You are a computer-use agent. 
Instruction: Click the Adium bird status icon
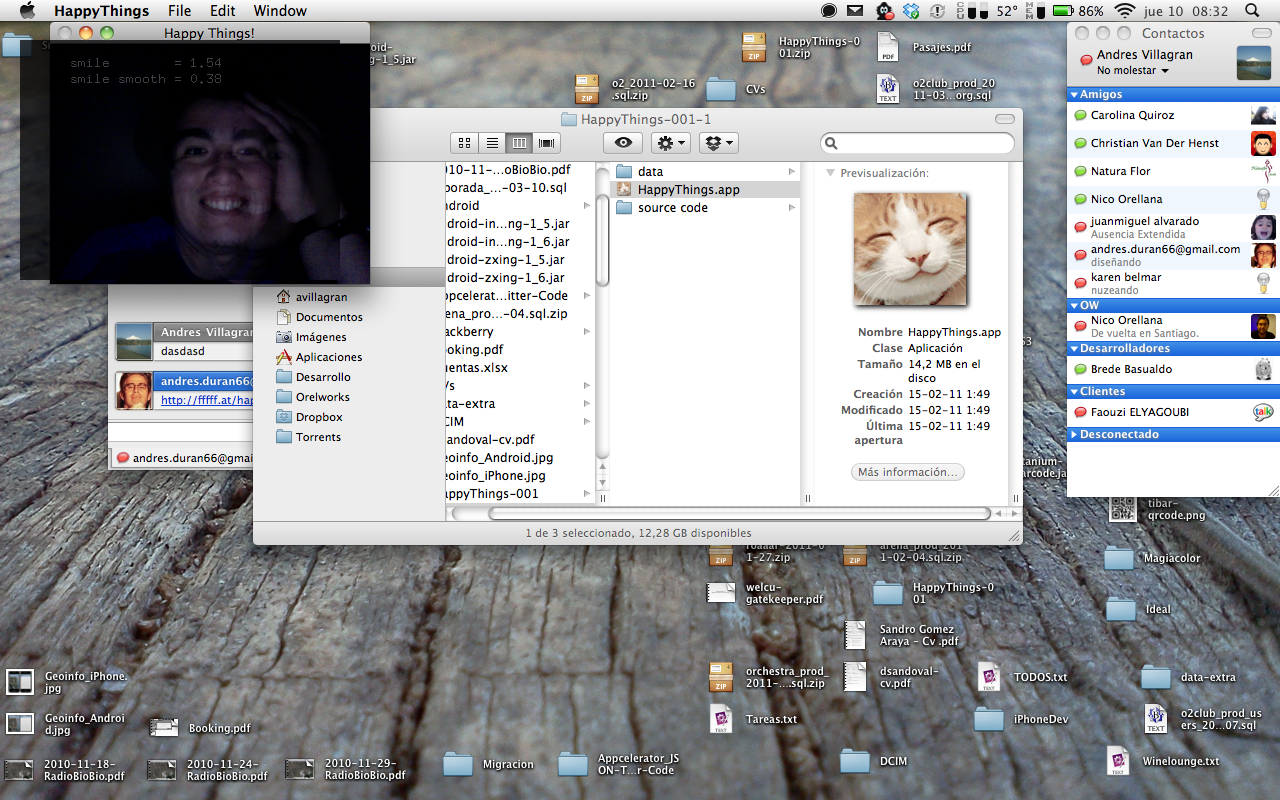point(884,11)
